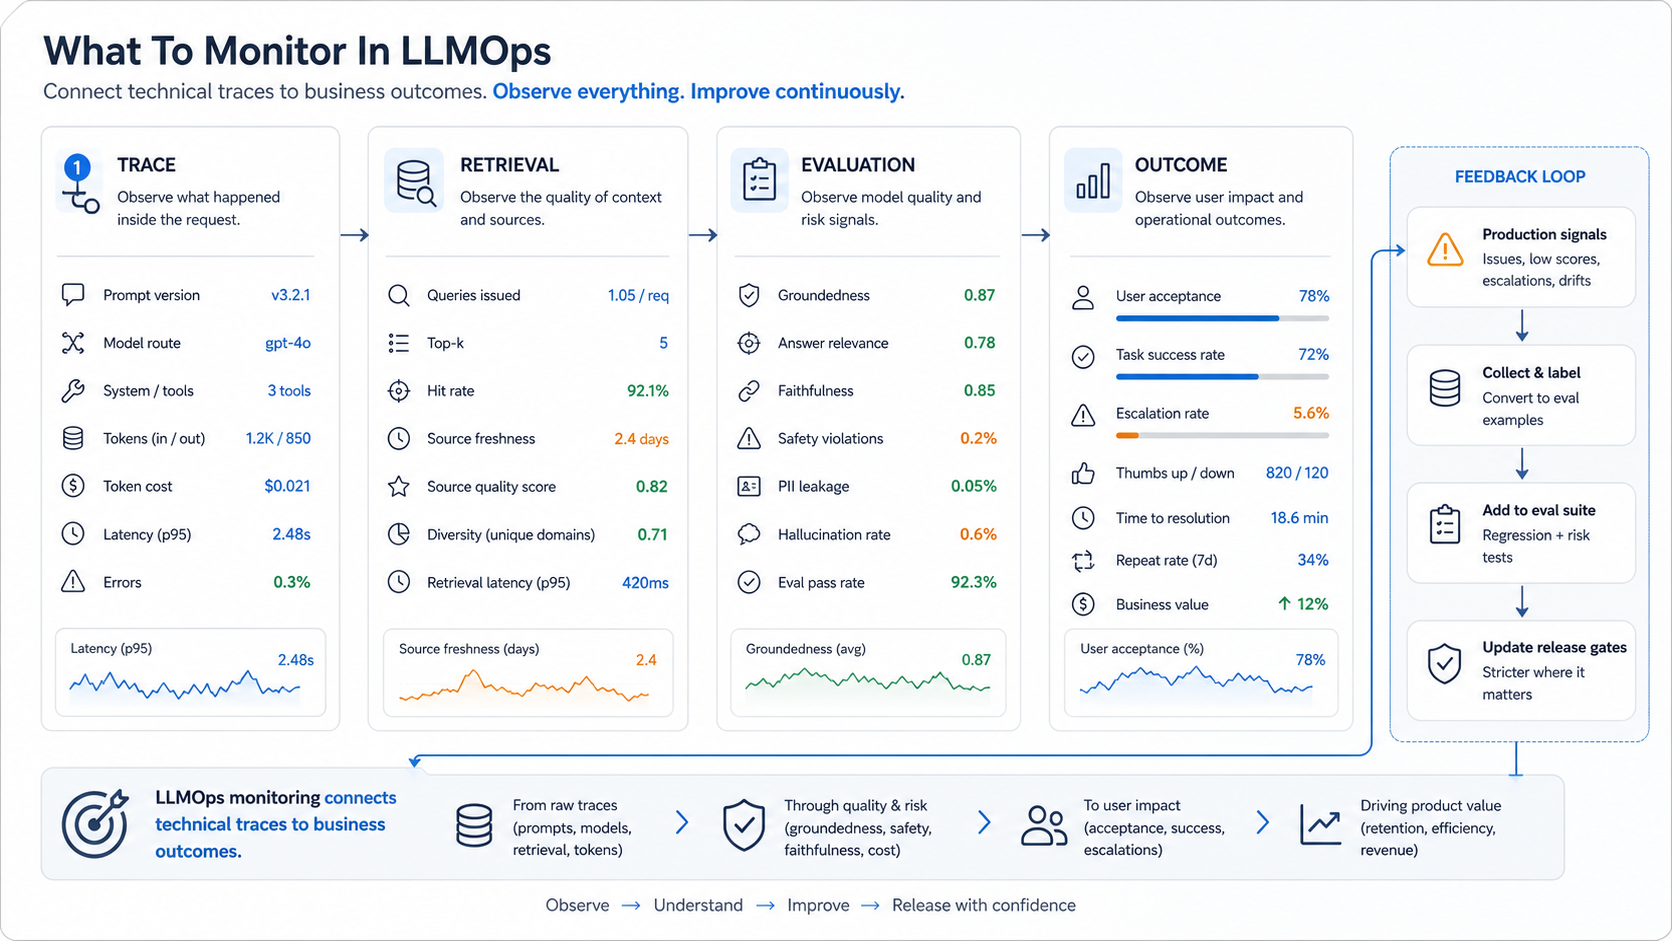This screenshot has height=941, width=1672.
Task: Click the User acceptance person icon
Action: click(1083, 297)
